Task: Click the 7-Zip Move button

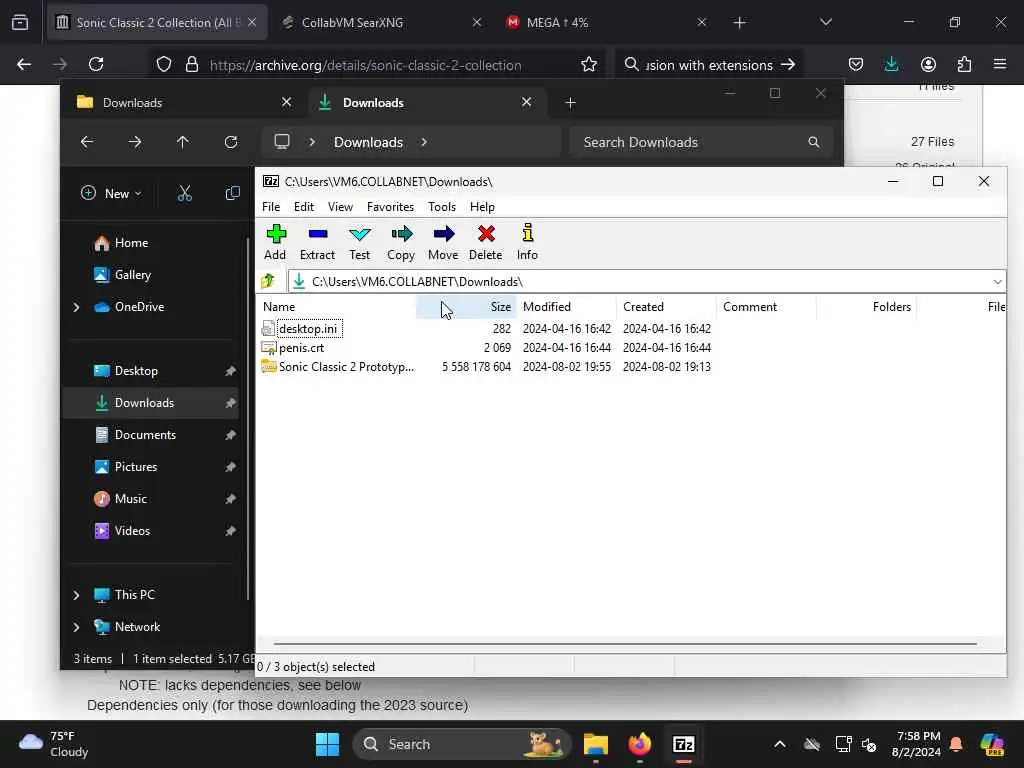Action: point(443,242)
